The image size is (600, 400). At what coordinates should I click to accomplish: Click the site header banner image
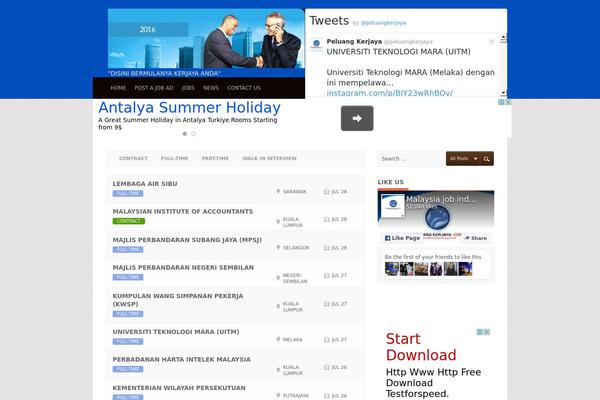[206, 39]
